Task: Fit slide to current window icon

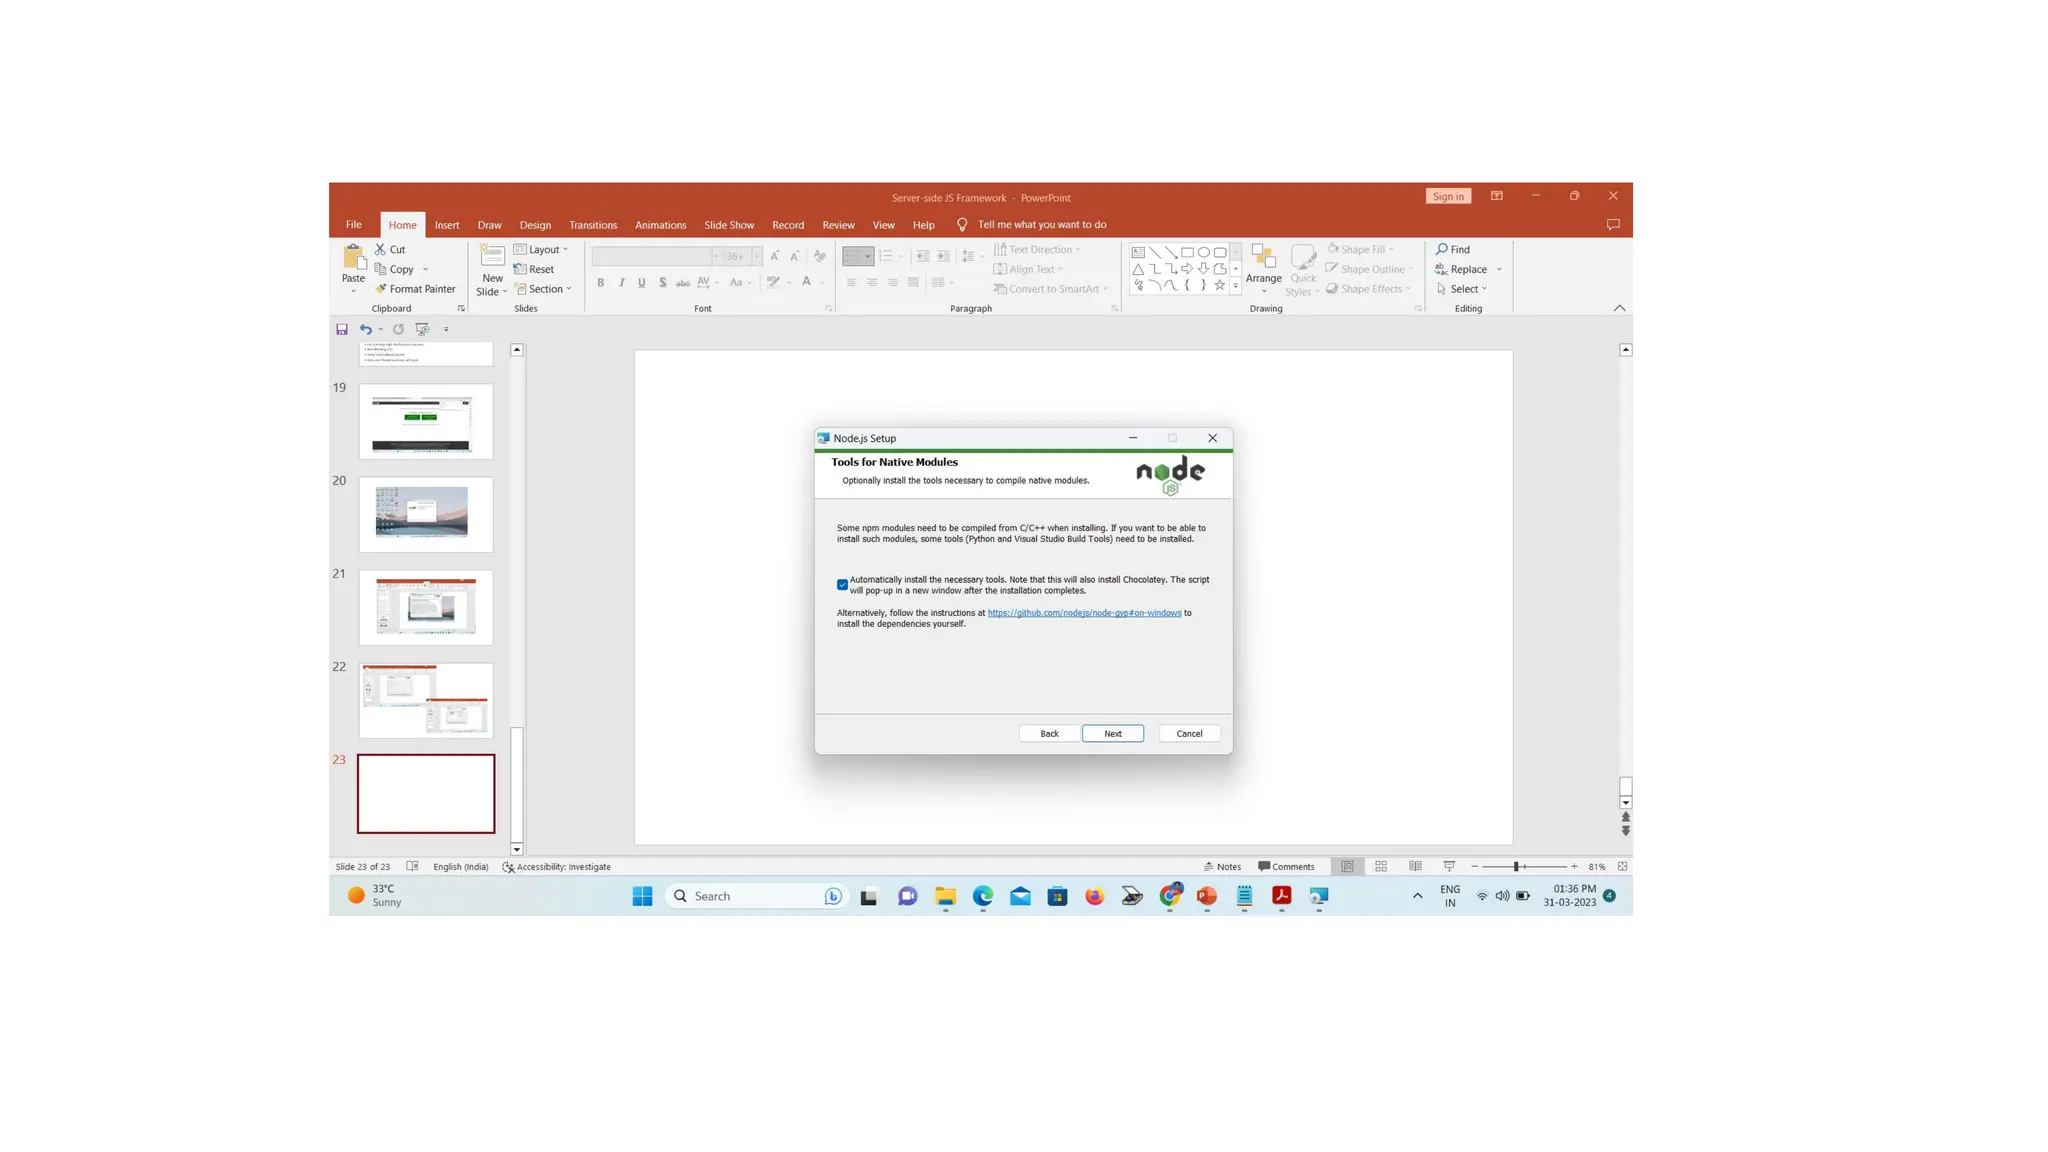Action: tap(1622, 867)
